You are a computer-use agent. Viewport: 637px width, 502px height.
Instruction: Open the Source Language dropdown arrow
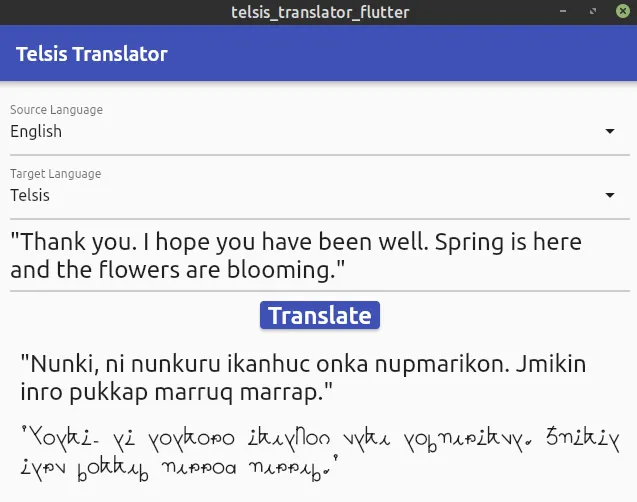(609, 131)
